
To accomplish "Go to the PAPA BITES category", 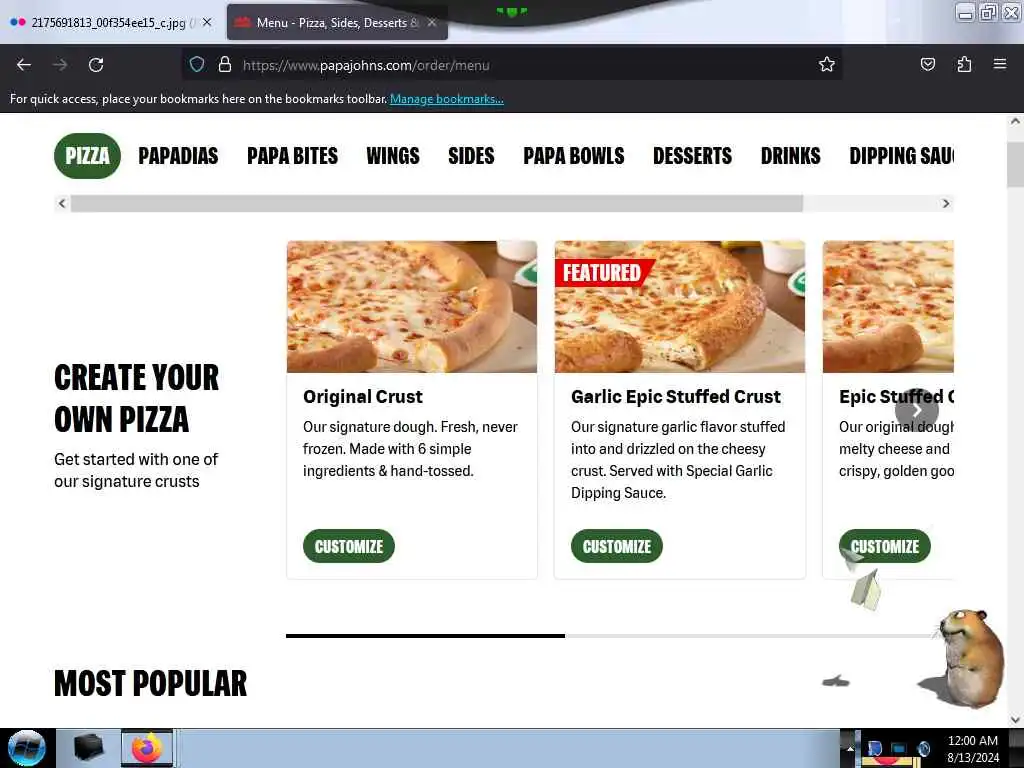I will point(293,156).
